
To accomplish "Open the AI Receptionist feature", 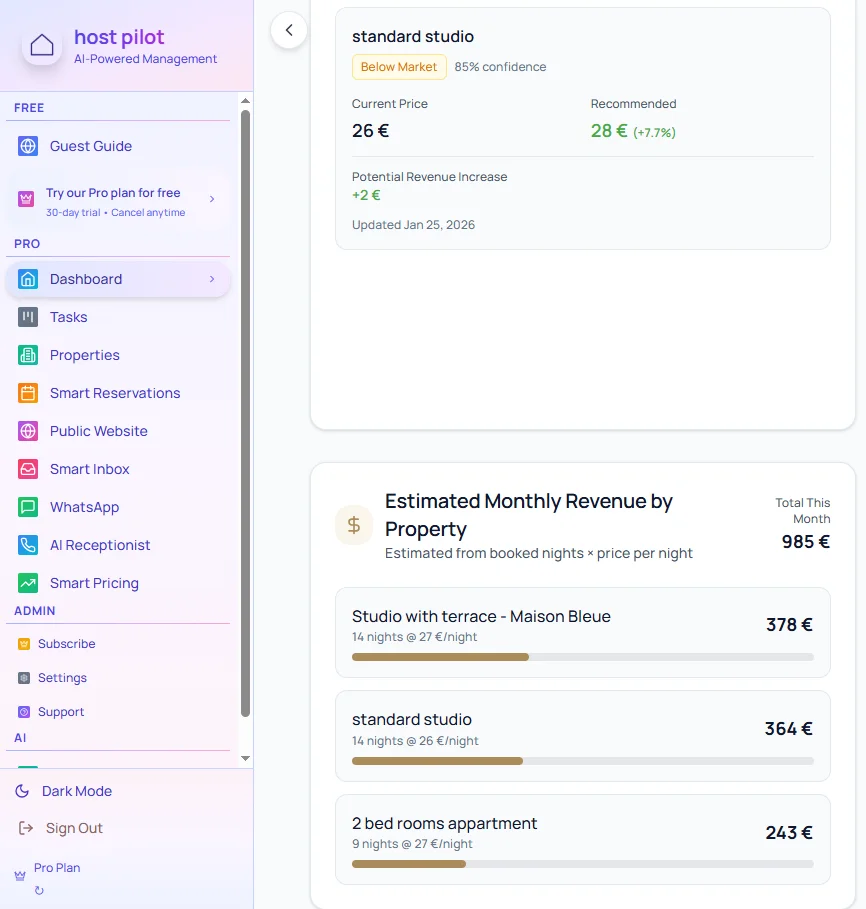I will 98,545.
